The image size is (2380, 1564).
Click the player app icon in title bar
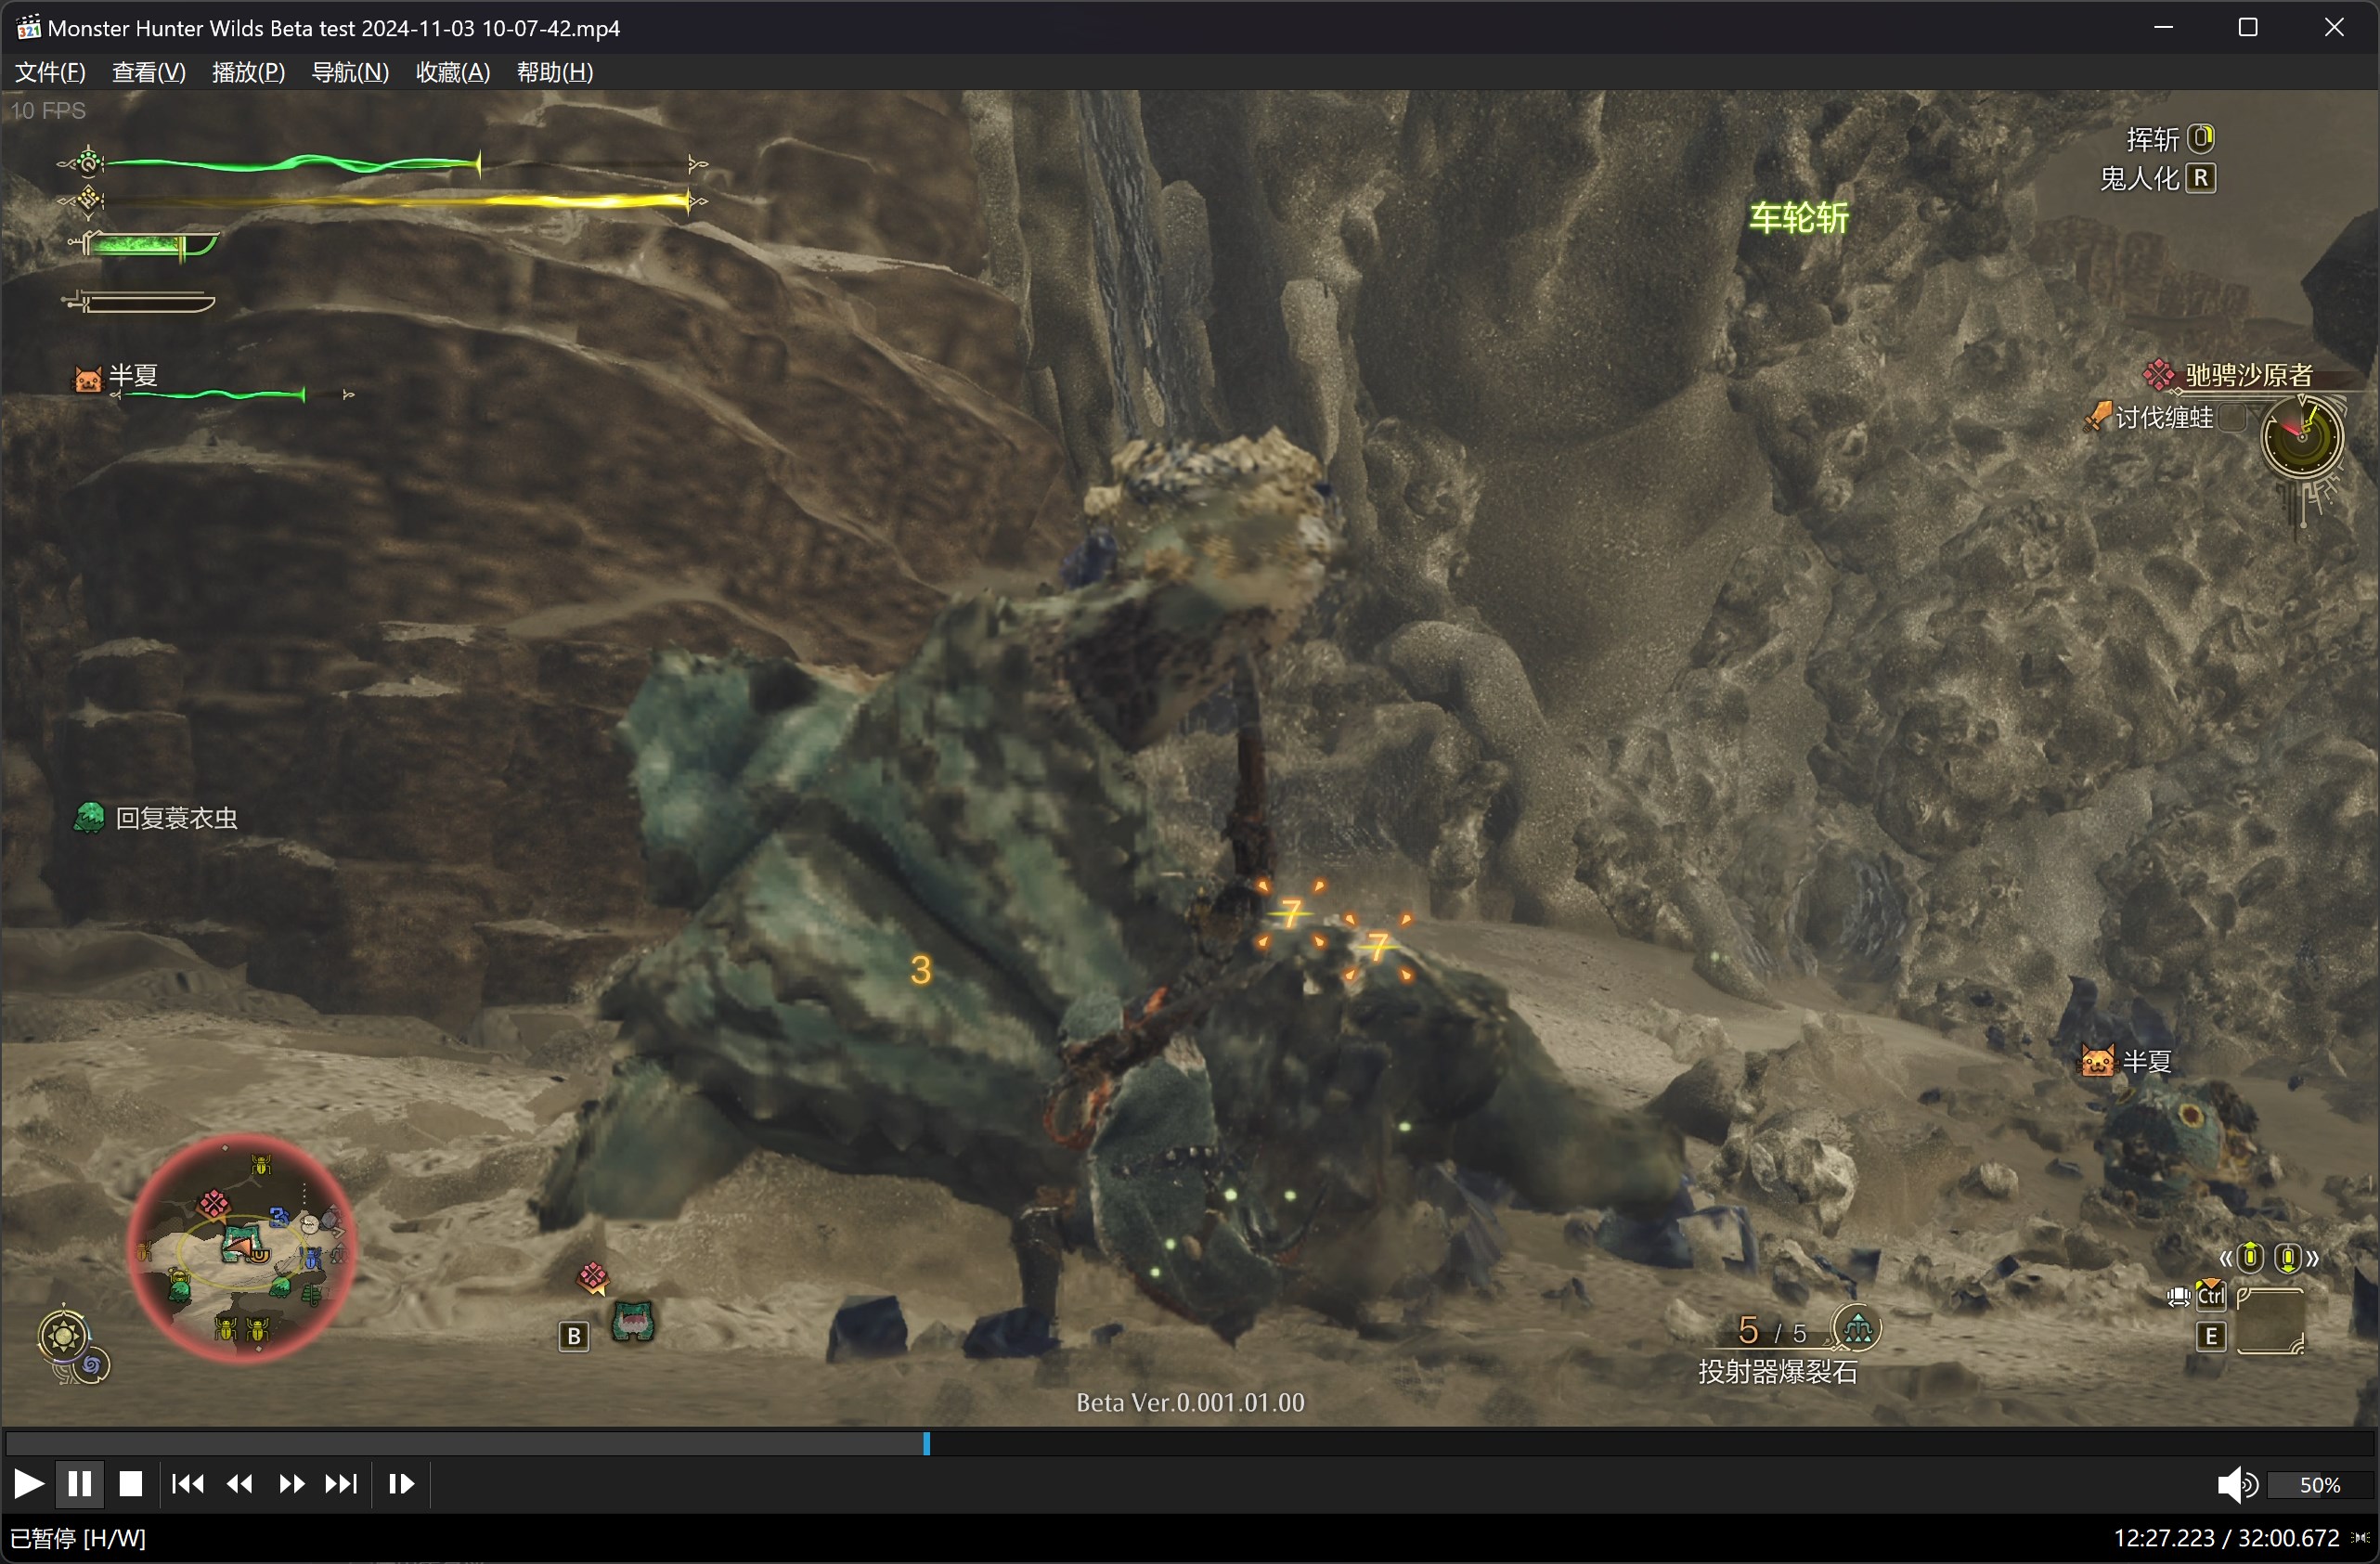(x=28, y=27)
